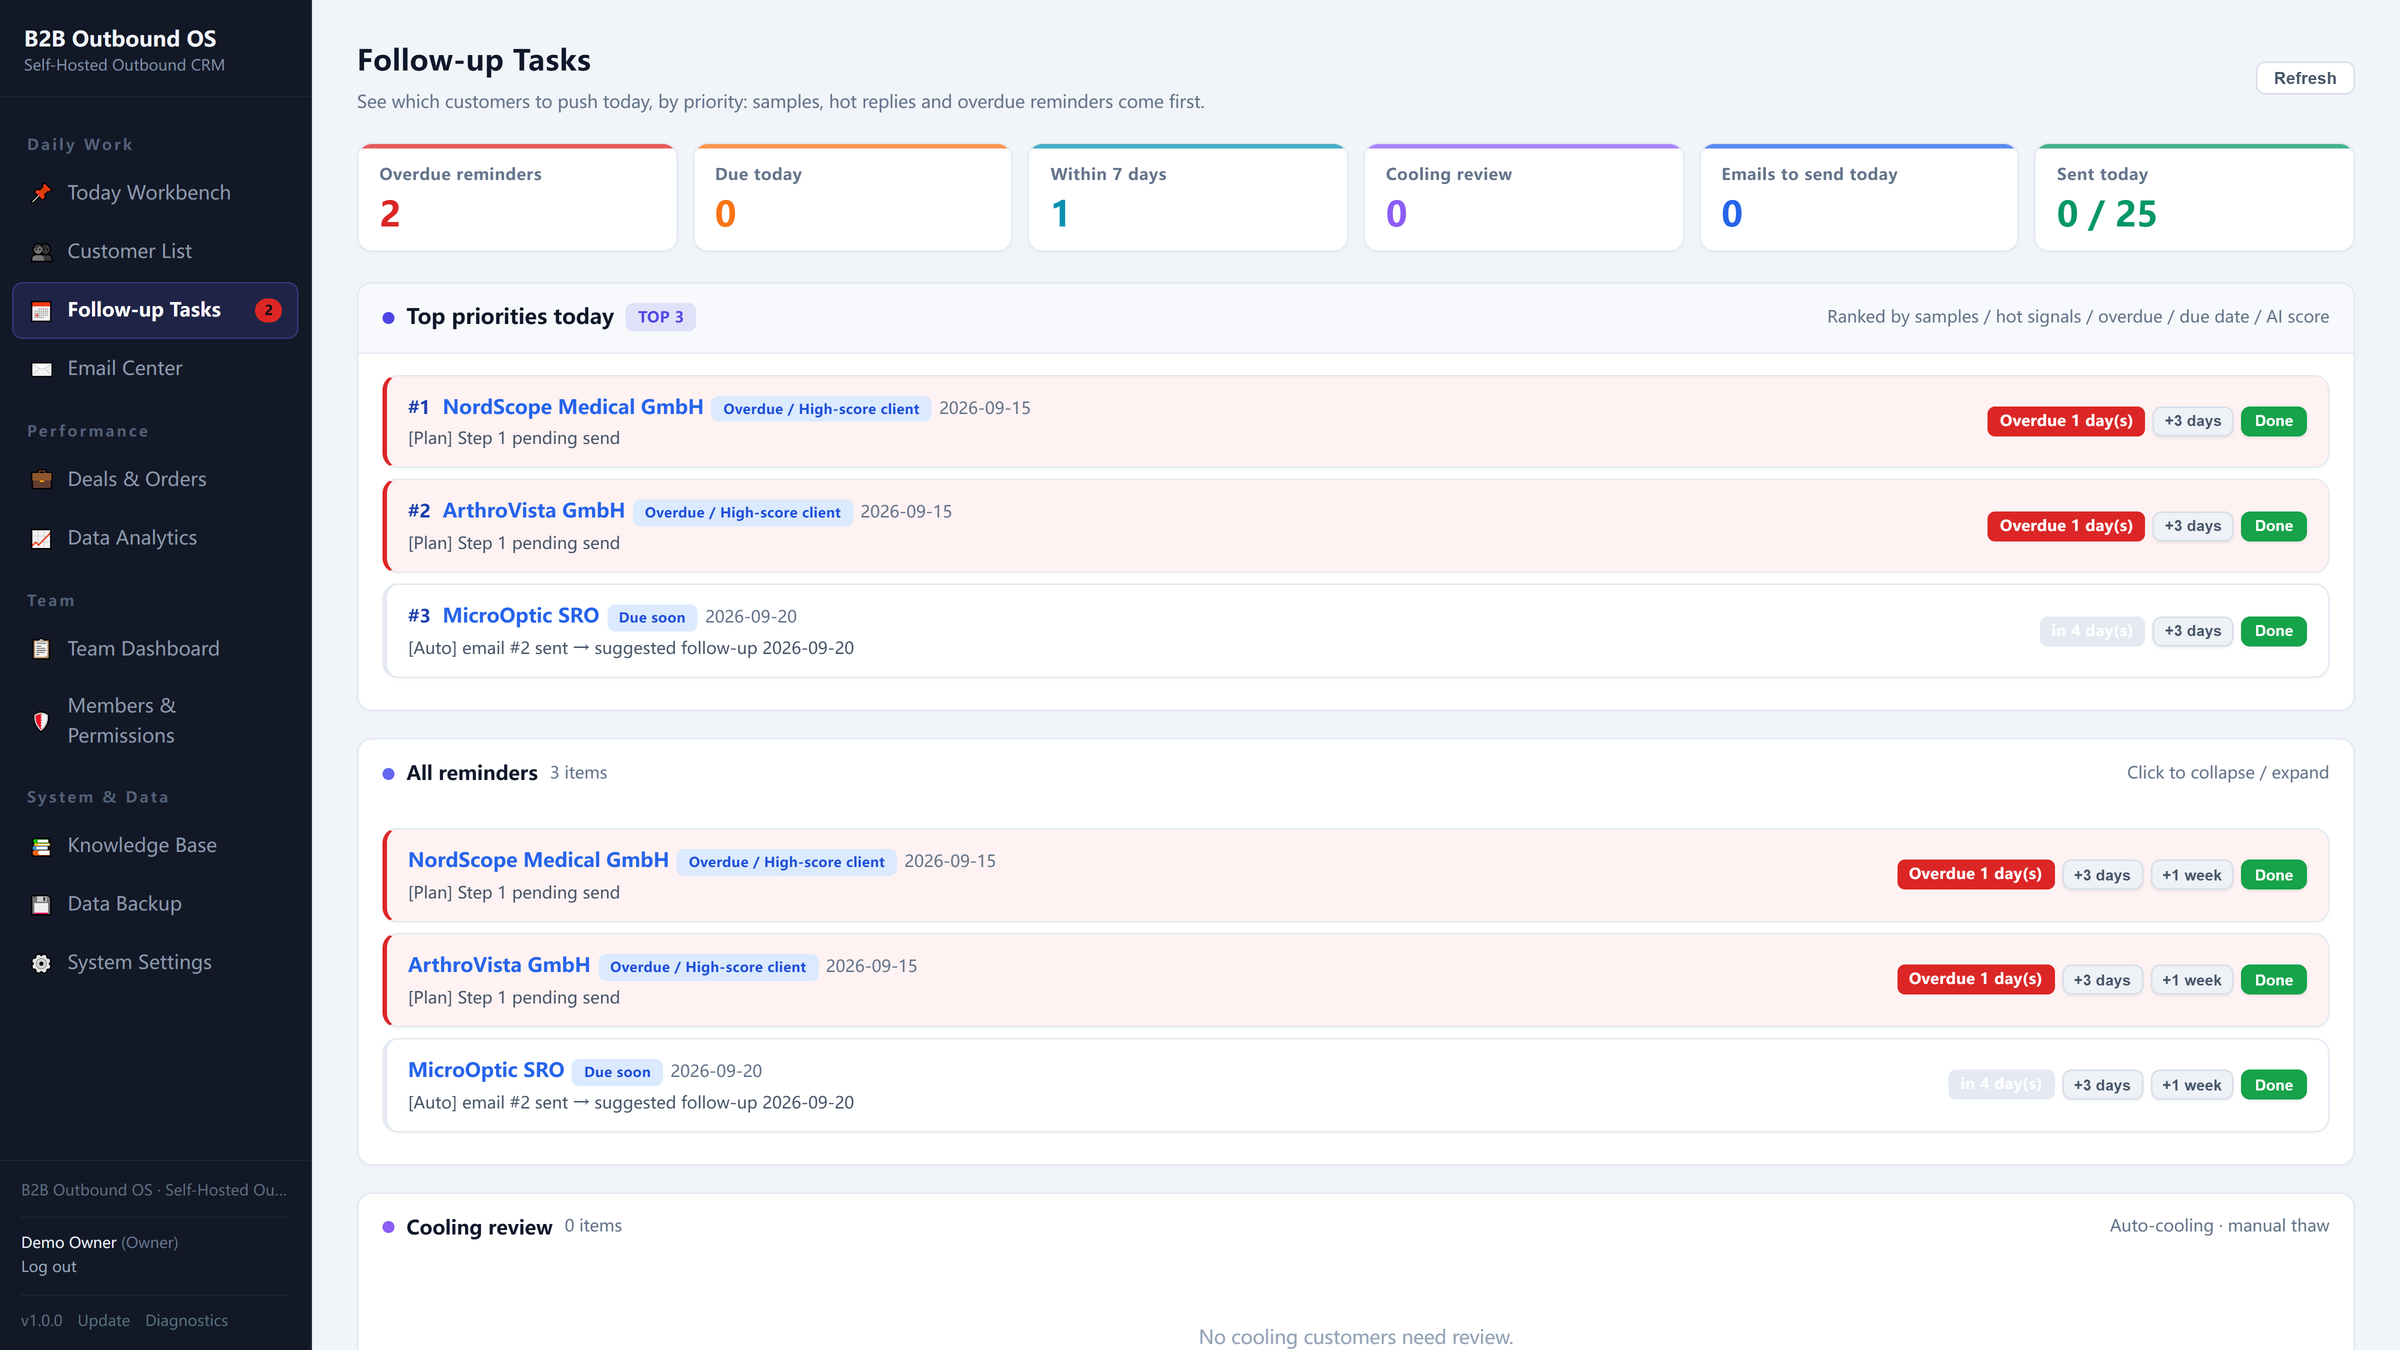
Task: Click the Email Center envelope icon
Action: pyautogui.click(x=41, y=369)
